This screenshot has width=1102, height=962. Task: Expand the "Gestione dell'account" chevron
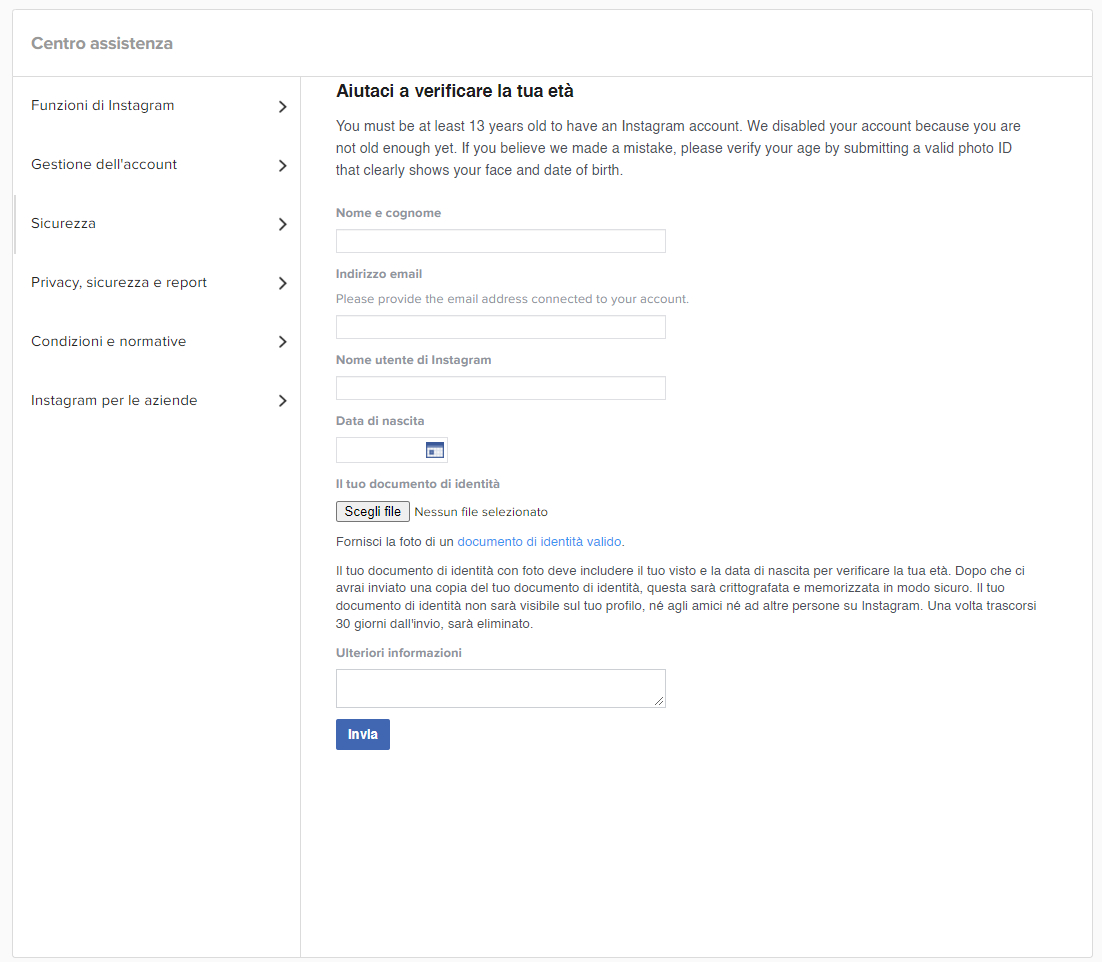coord(283,165)
